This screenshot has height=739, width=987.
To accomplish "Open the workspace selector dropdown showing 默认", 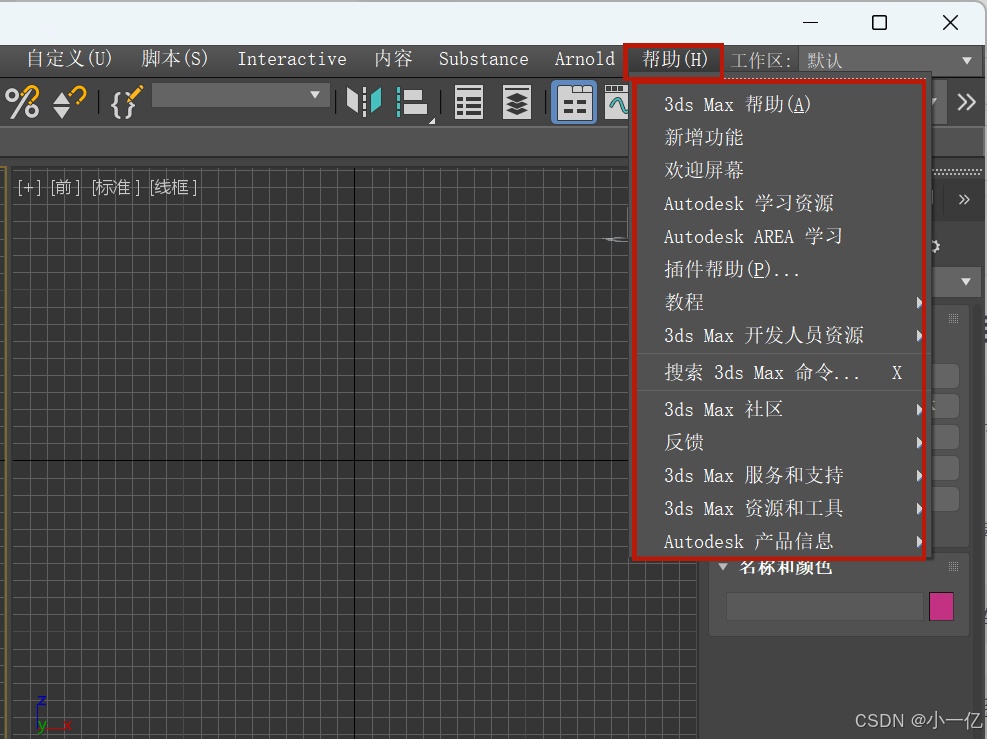I will [x=889, y=60].
